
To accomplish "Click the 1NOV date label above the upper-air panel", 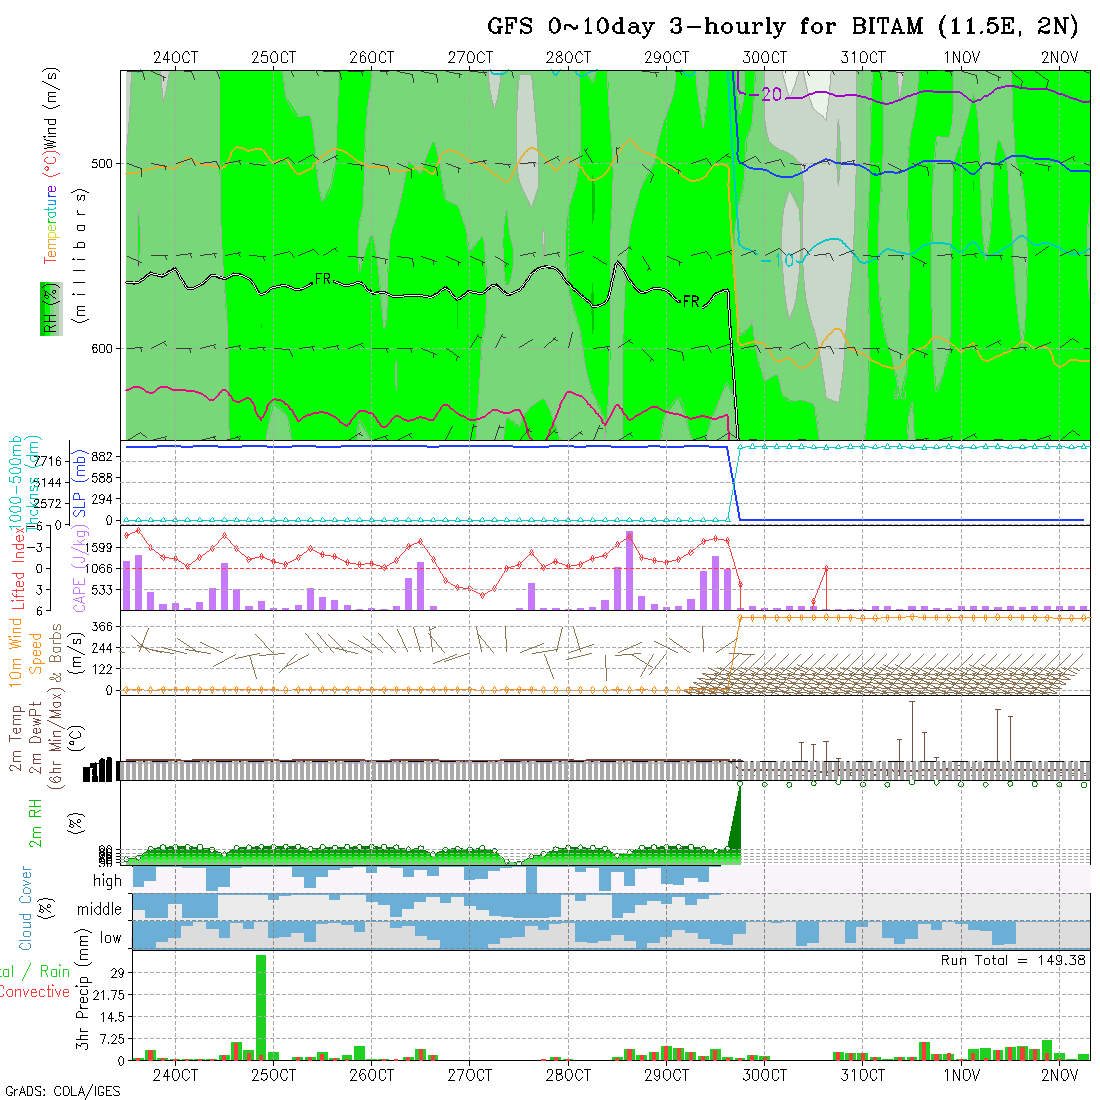I will tap(961, 57).
